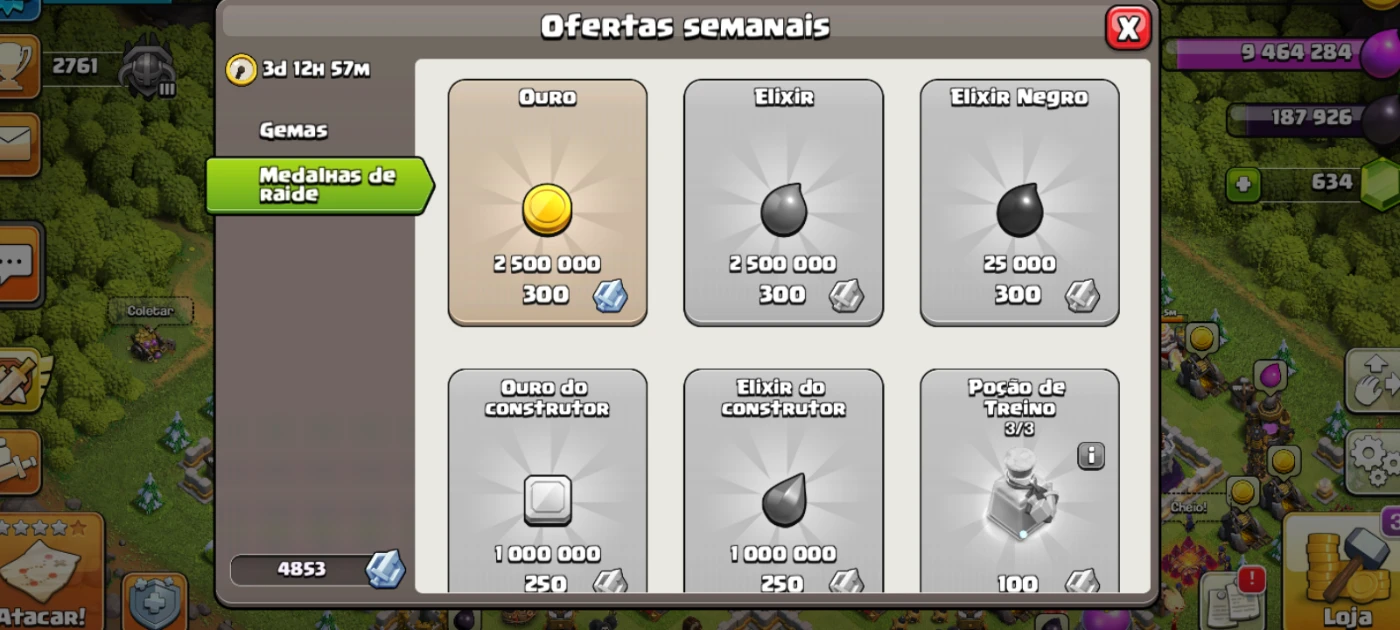Screen dimensions: 1400x630
Task: Select the Medalhas de raide tab
Action: pos(320,185)
